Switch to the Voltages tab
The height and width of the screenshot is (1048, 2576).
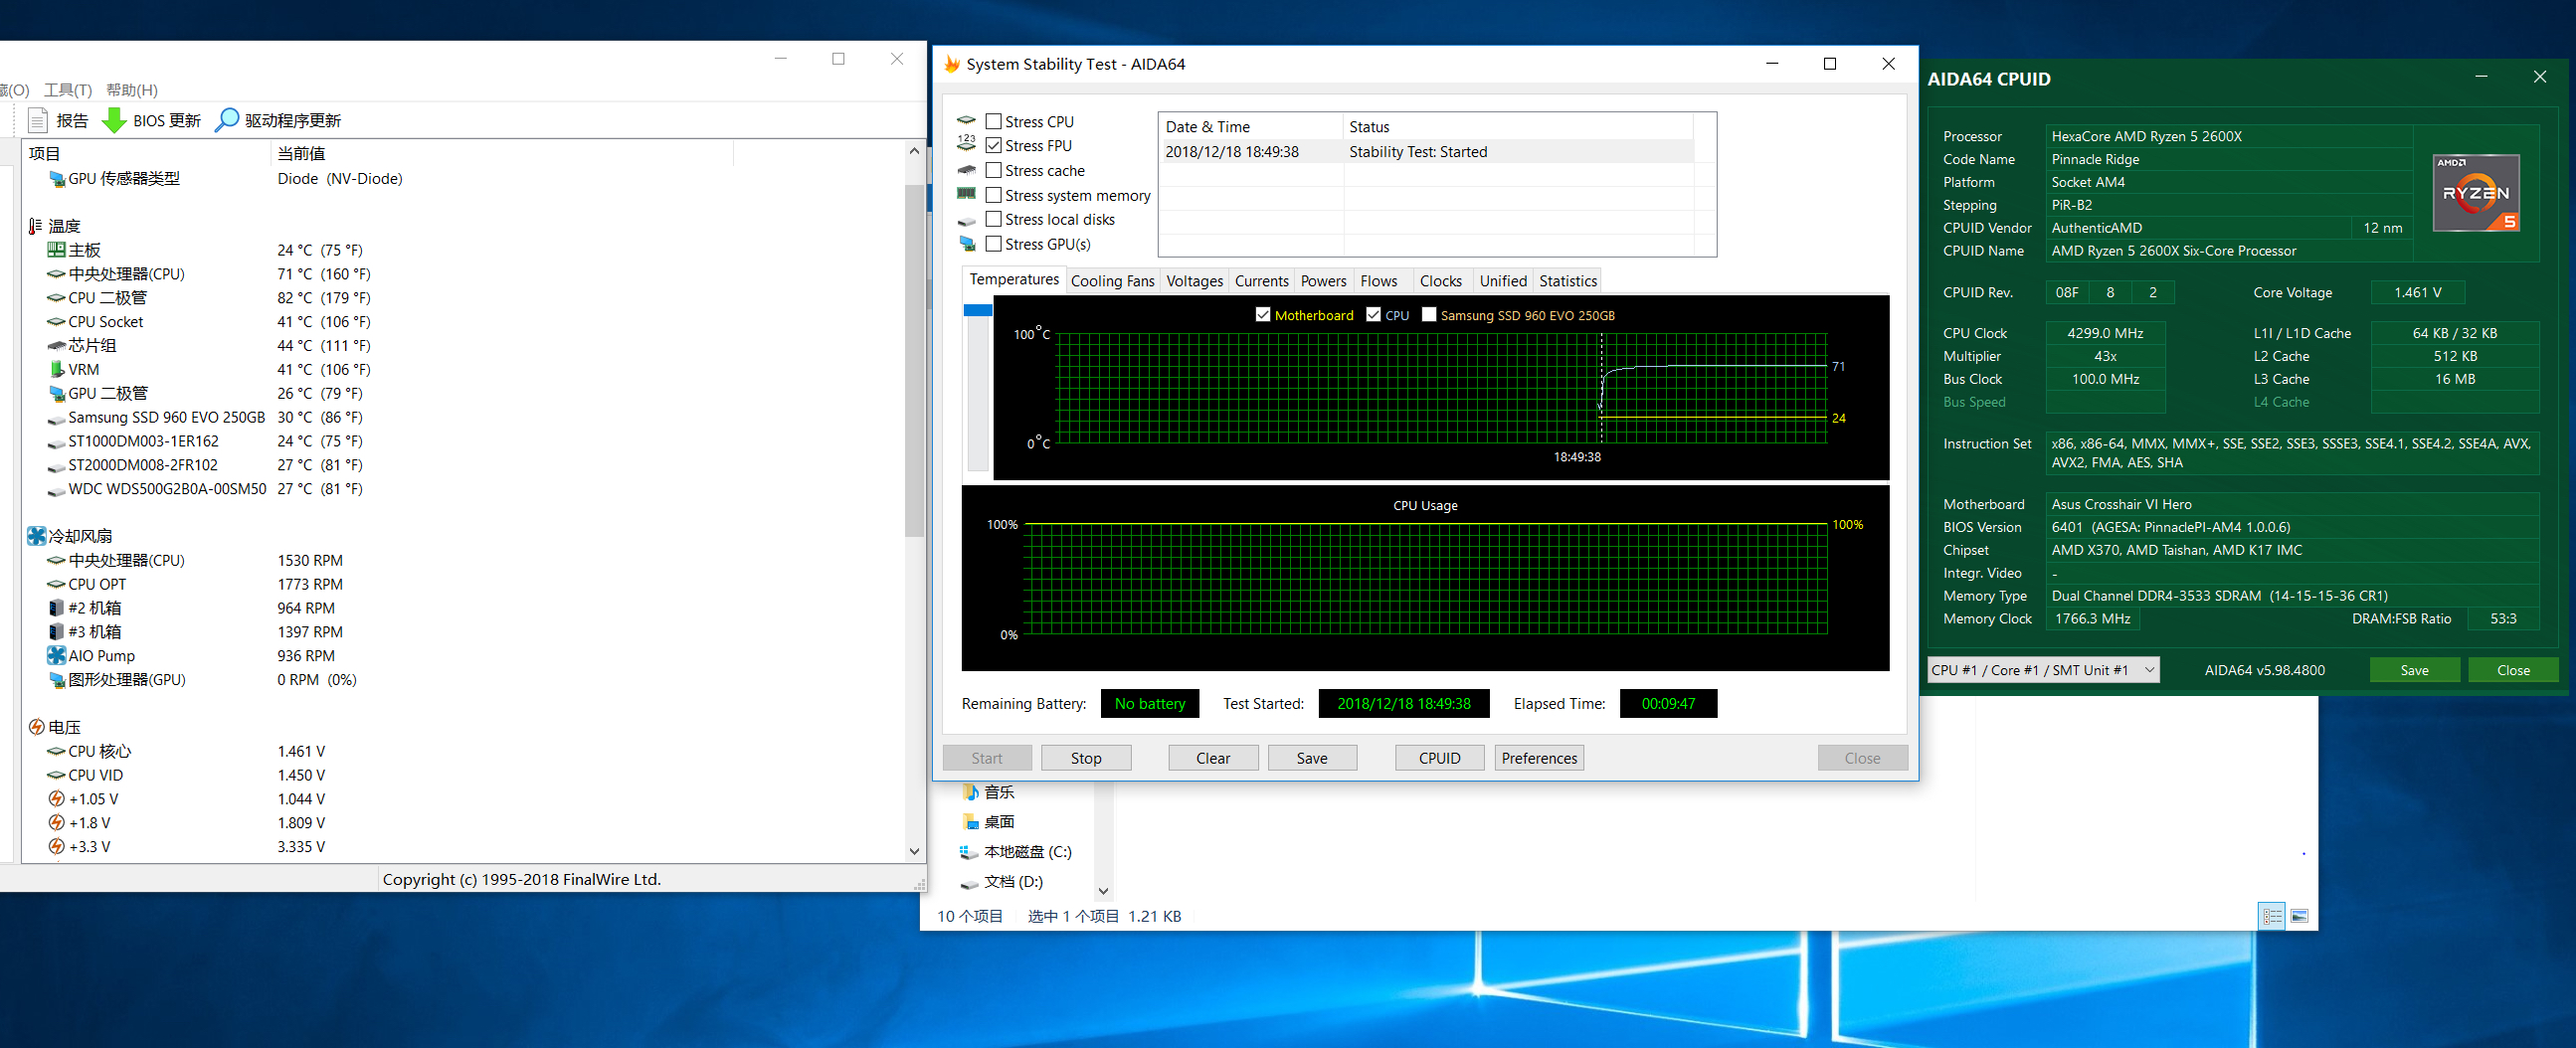point(1194,281)
